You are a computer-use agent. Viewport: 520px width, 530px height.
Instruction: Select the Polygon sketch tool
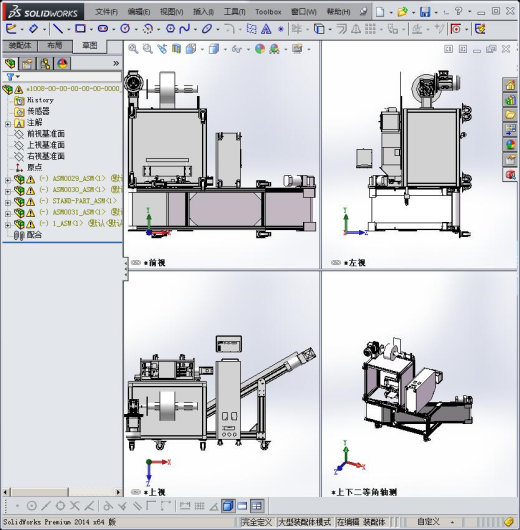tap(170, 29)
